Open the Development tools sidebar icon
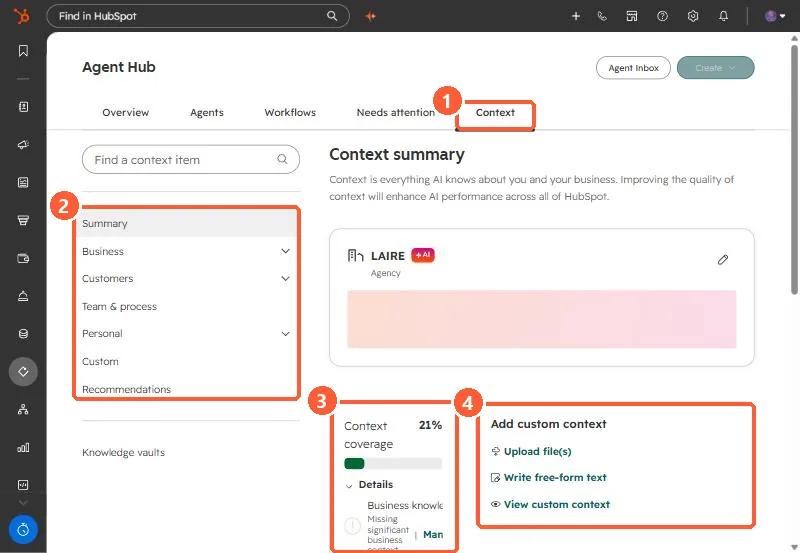 (x=23, y=485)
